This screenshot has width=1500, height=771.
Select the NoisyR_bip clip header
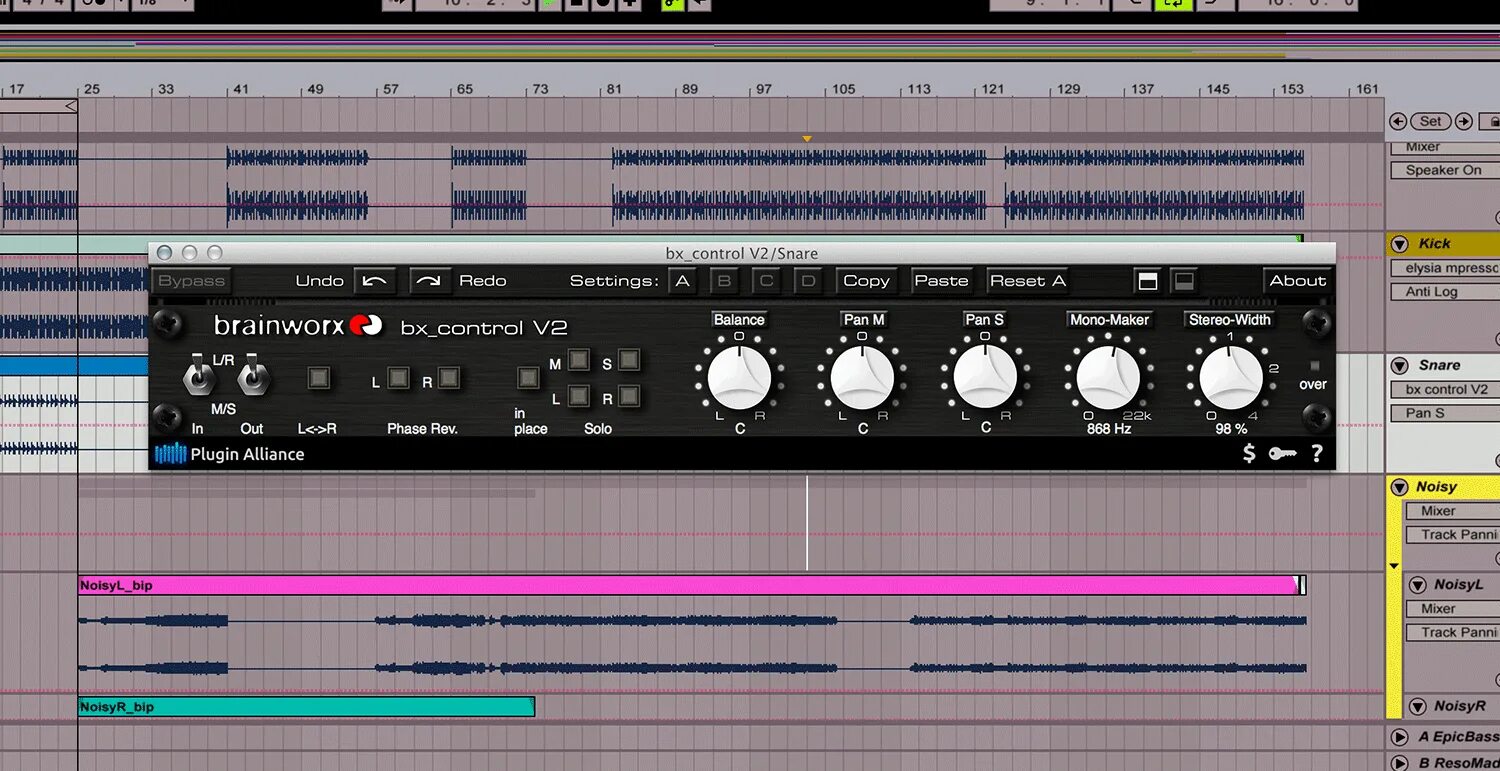click(x=307, y=707)
